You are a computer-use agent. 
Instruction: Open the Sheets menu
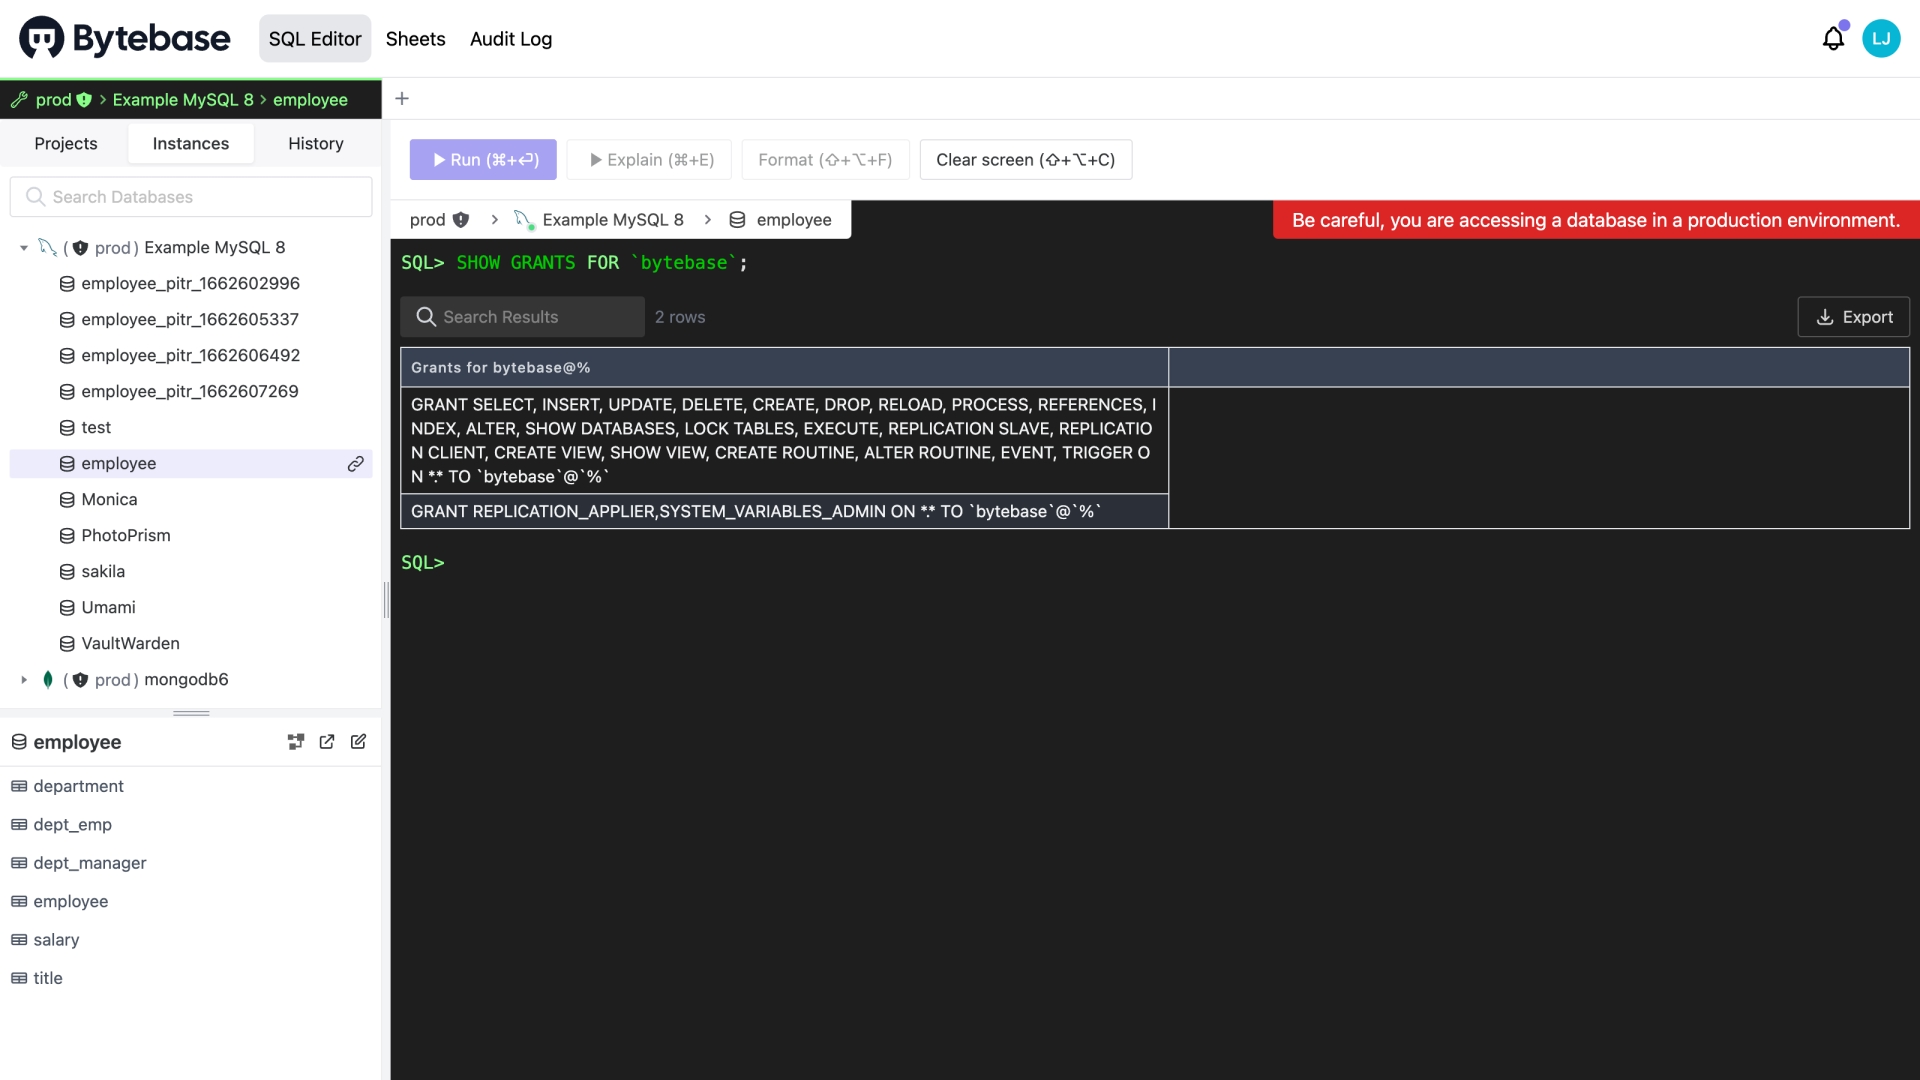tap(416, 39)
